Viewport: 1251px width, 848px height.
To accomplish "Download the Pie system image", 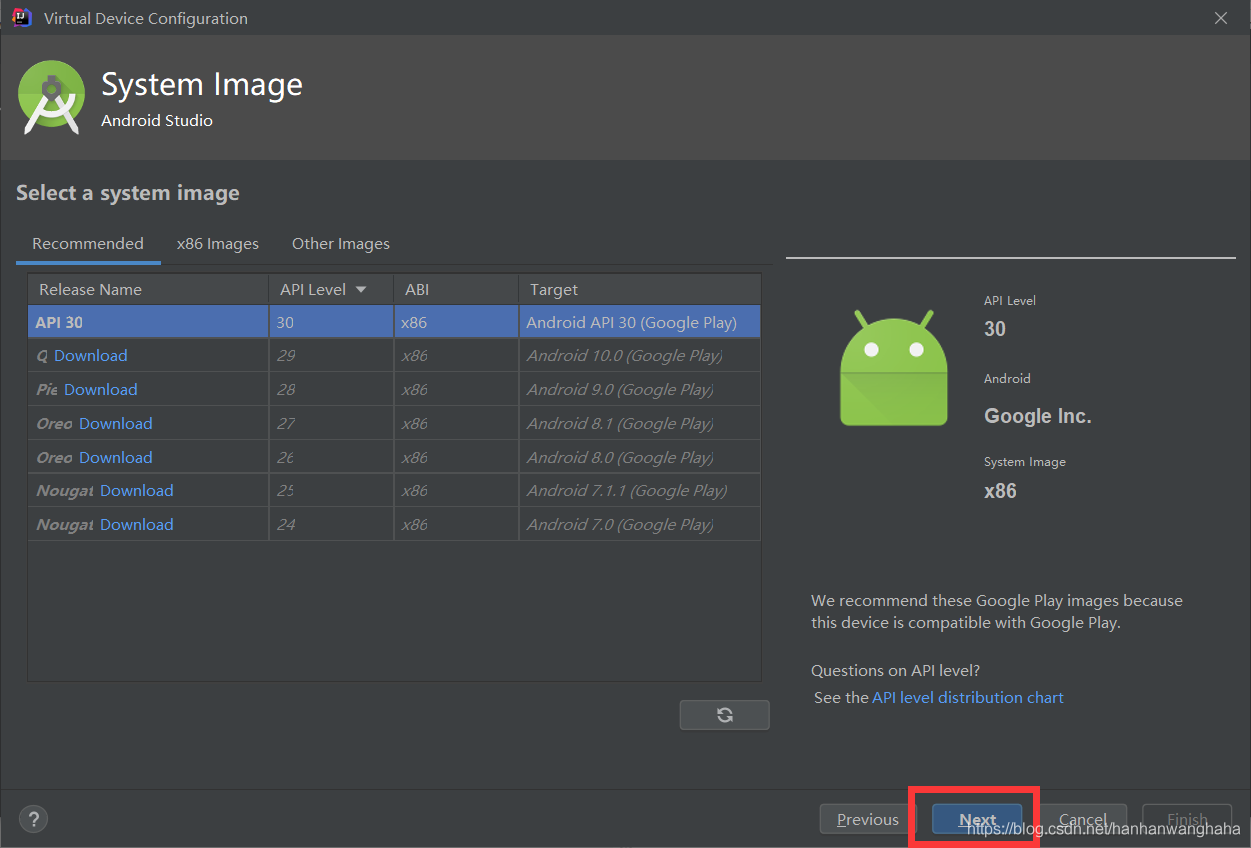I will coord(102,389).
